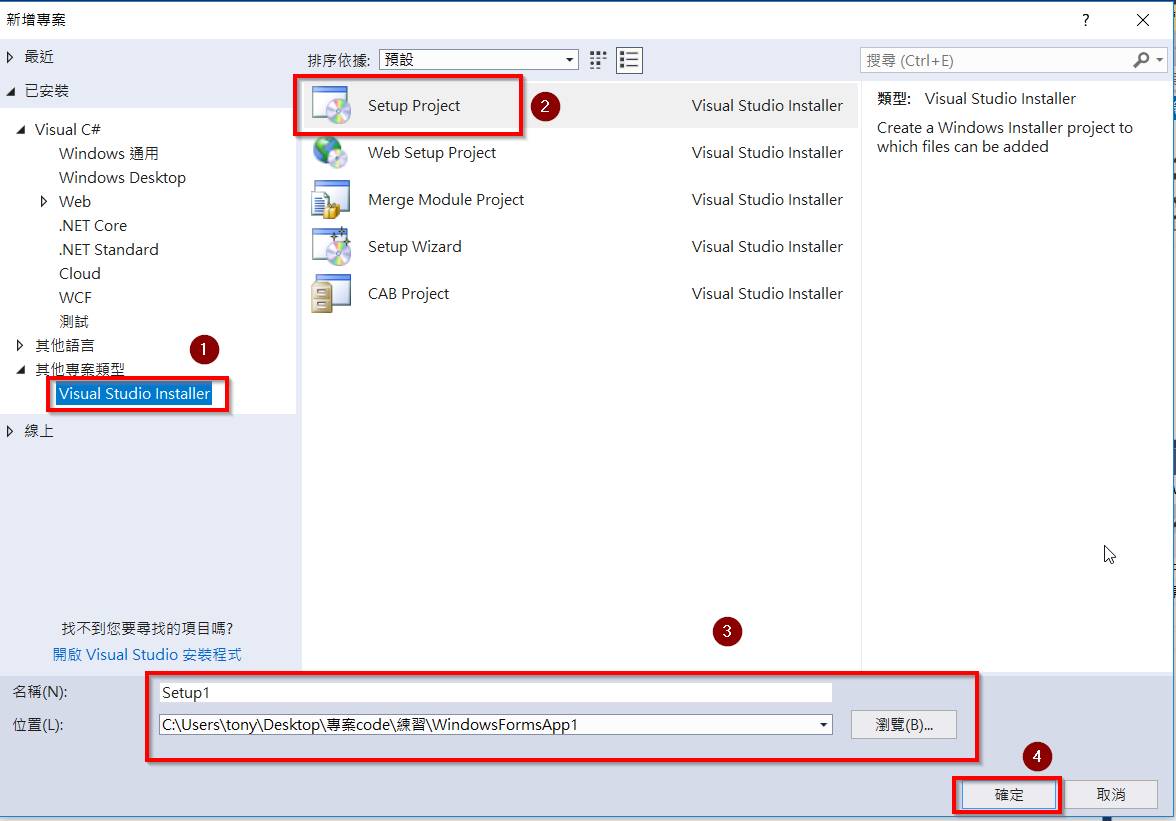Image resolution: width=1176 pixels, height=821 pixels.
Task: Switch to small icons grid view
Action: coord(598,60)
